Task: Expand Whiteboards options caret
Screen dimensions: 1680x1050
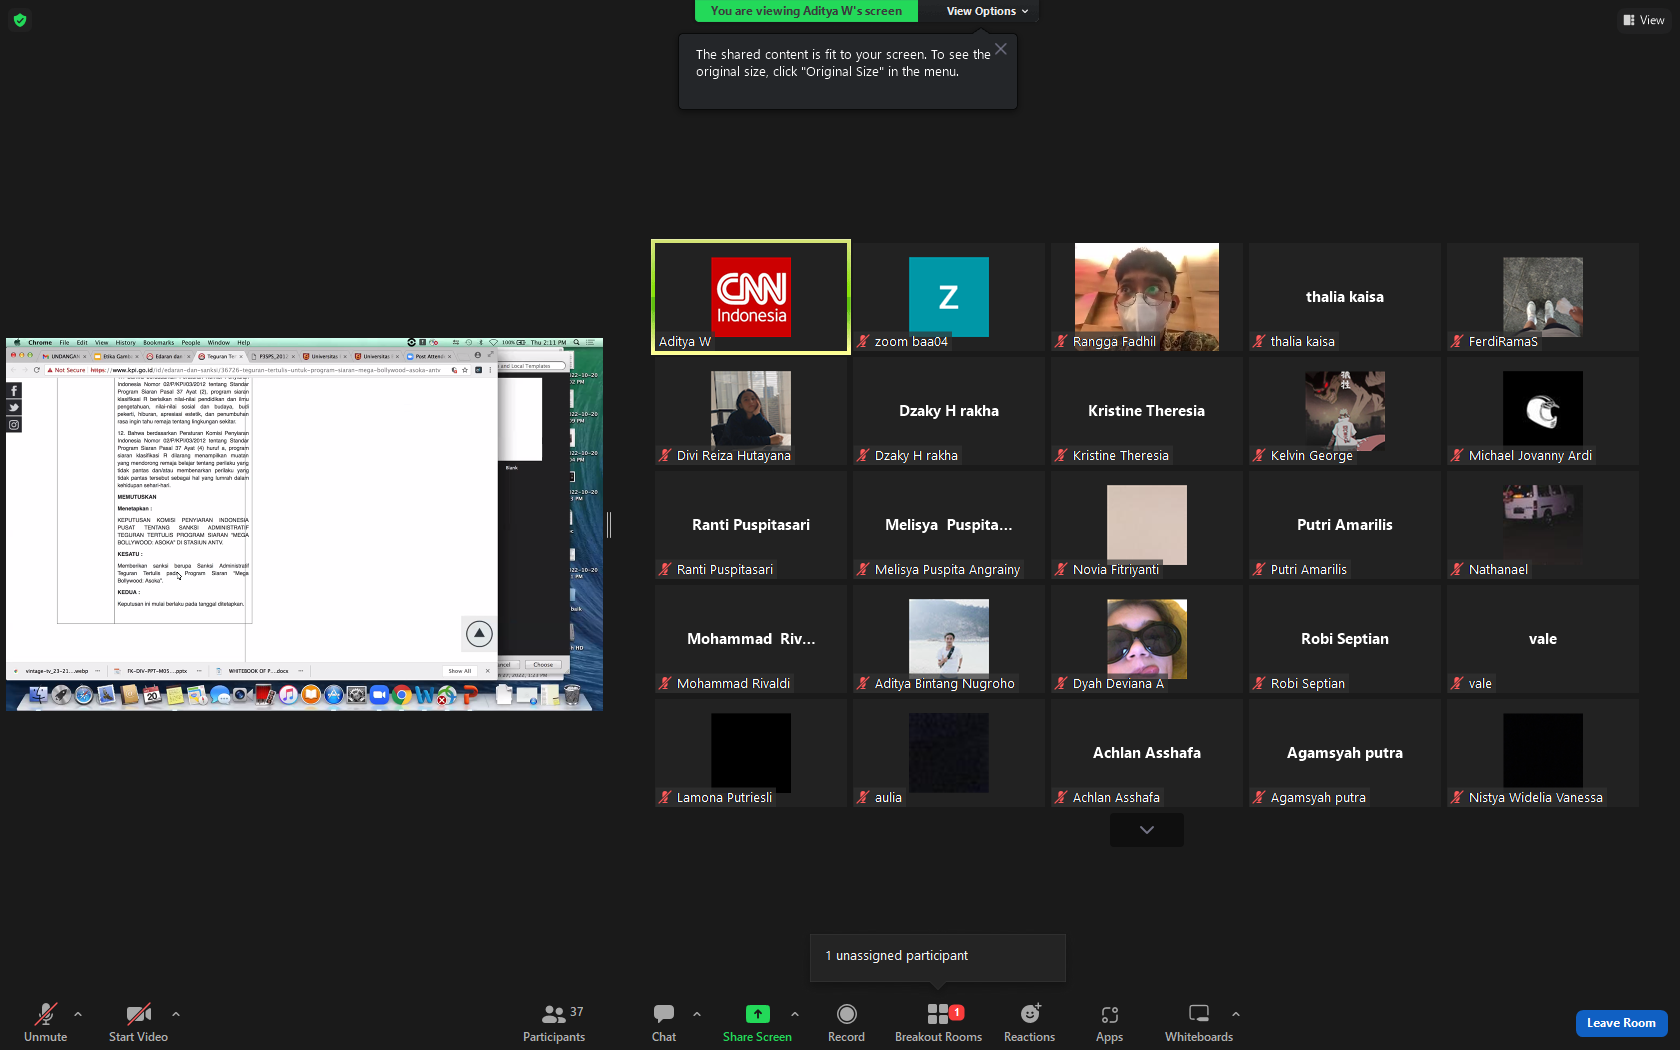Action: 1236,1014
